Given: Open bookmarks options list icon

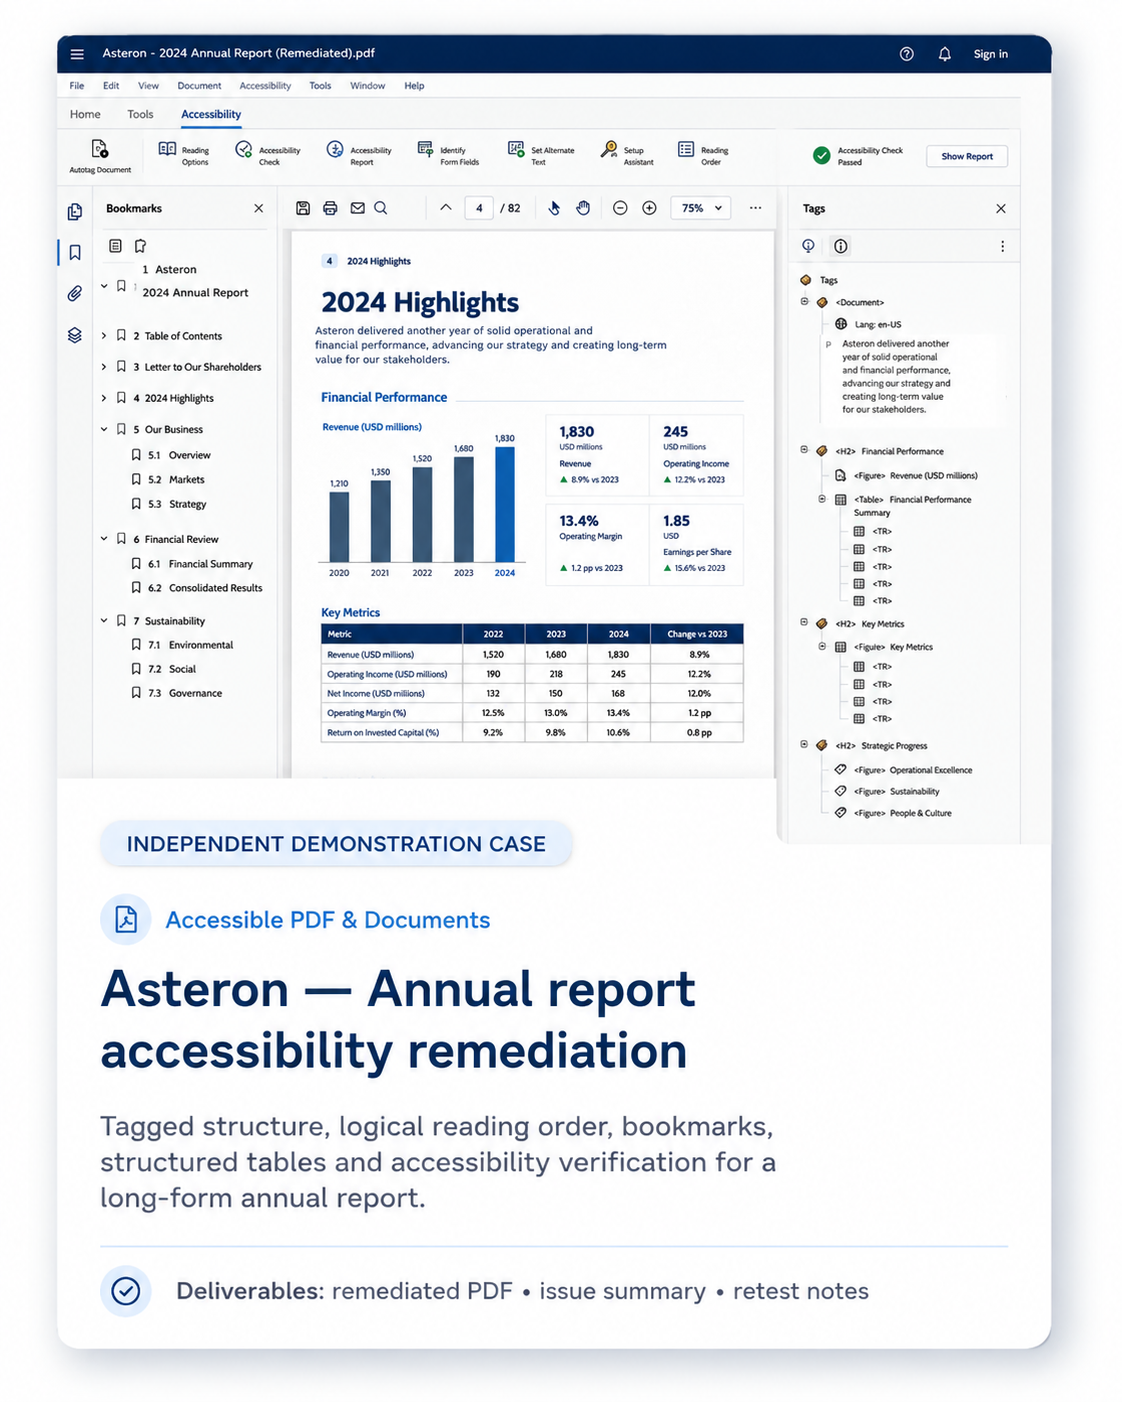Looking at the screenshot, I should pos(115,245).
